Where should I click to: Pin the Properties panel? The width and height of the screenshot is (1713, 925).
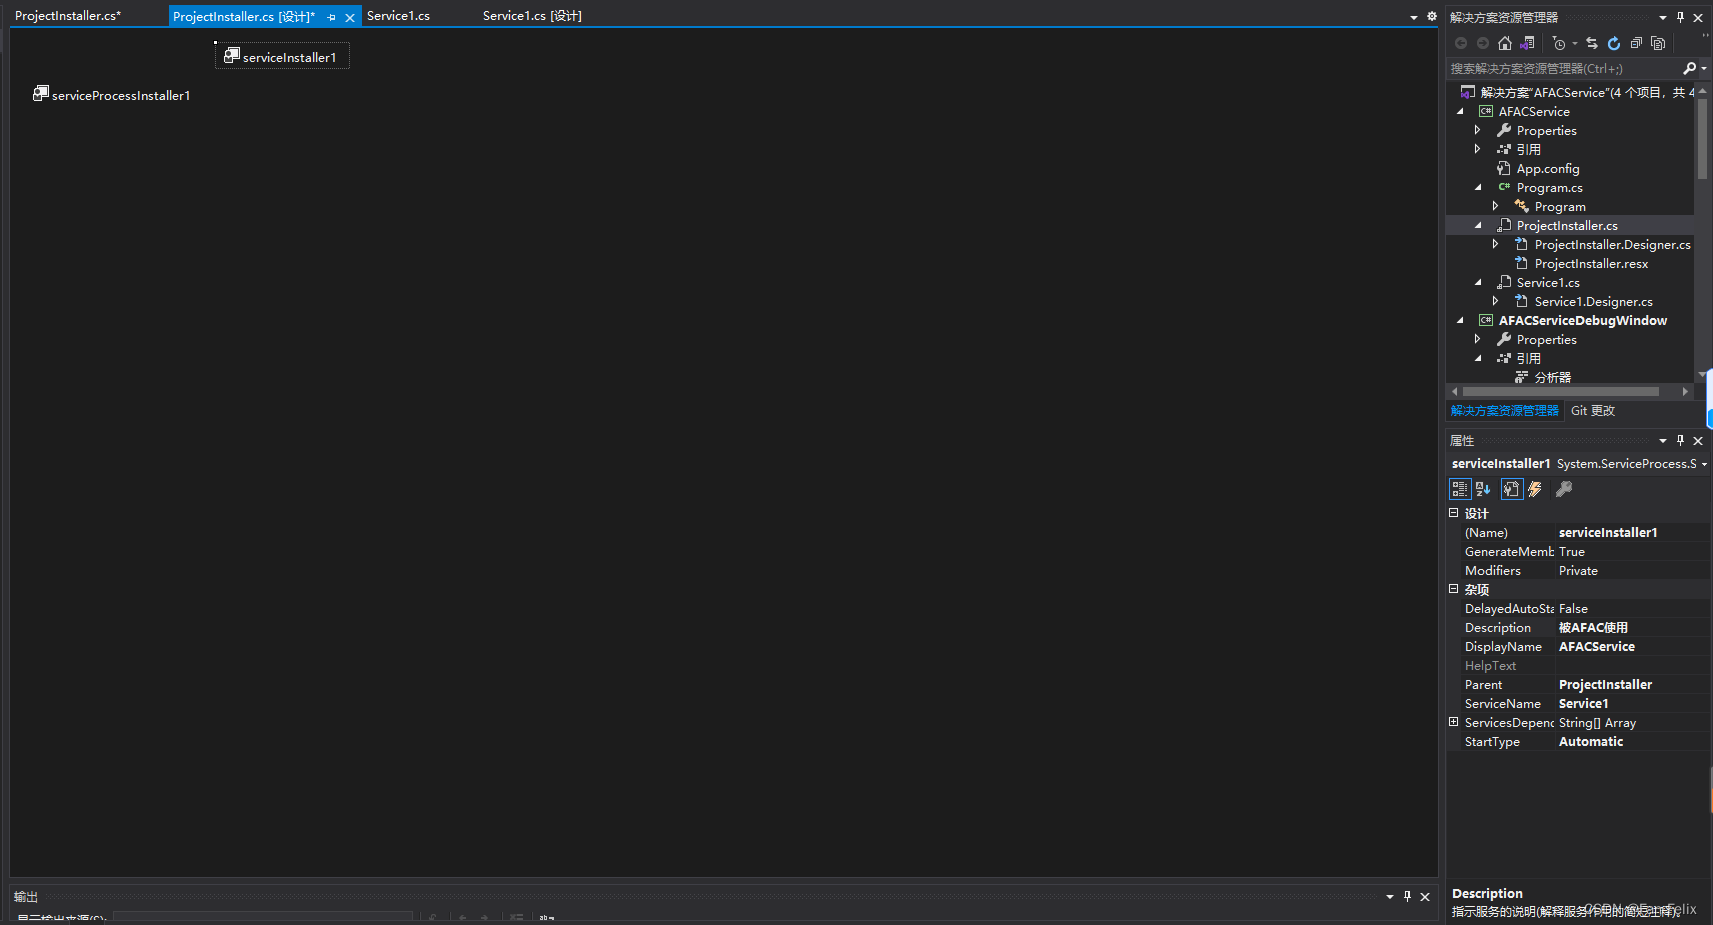click(1680, 440)
